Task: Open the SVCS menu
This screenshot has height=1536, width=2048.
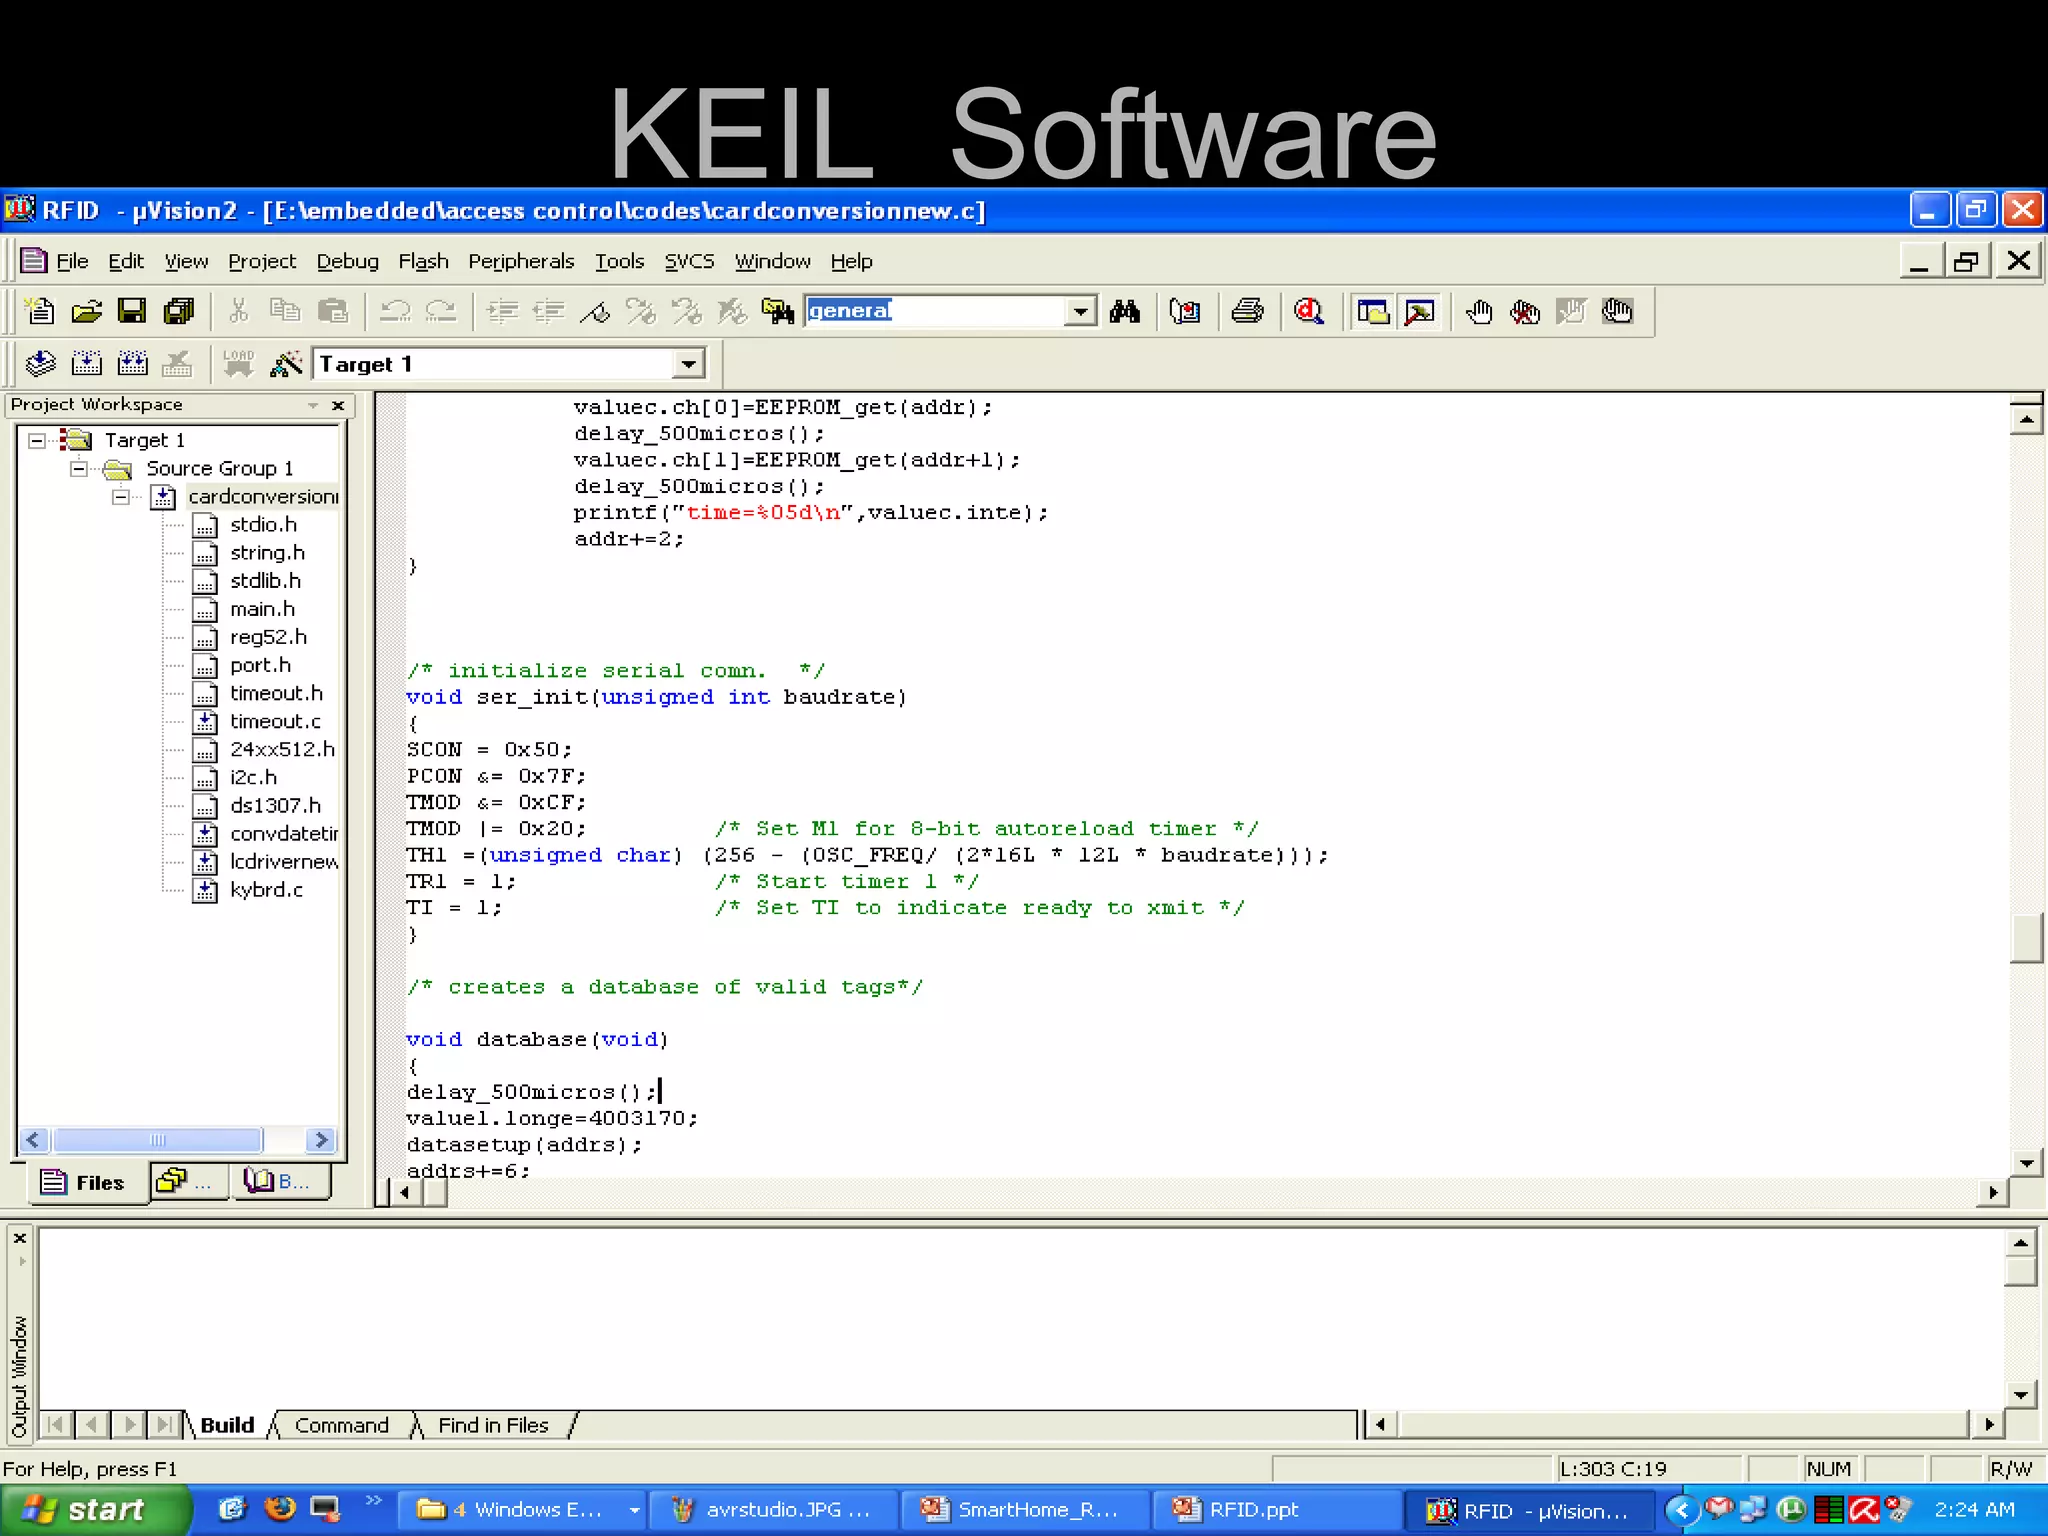Action: tap(690, 261)
